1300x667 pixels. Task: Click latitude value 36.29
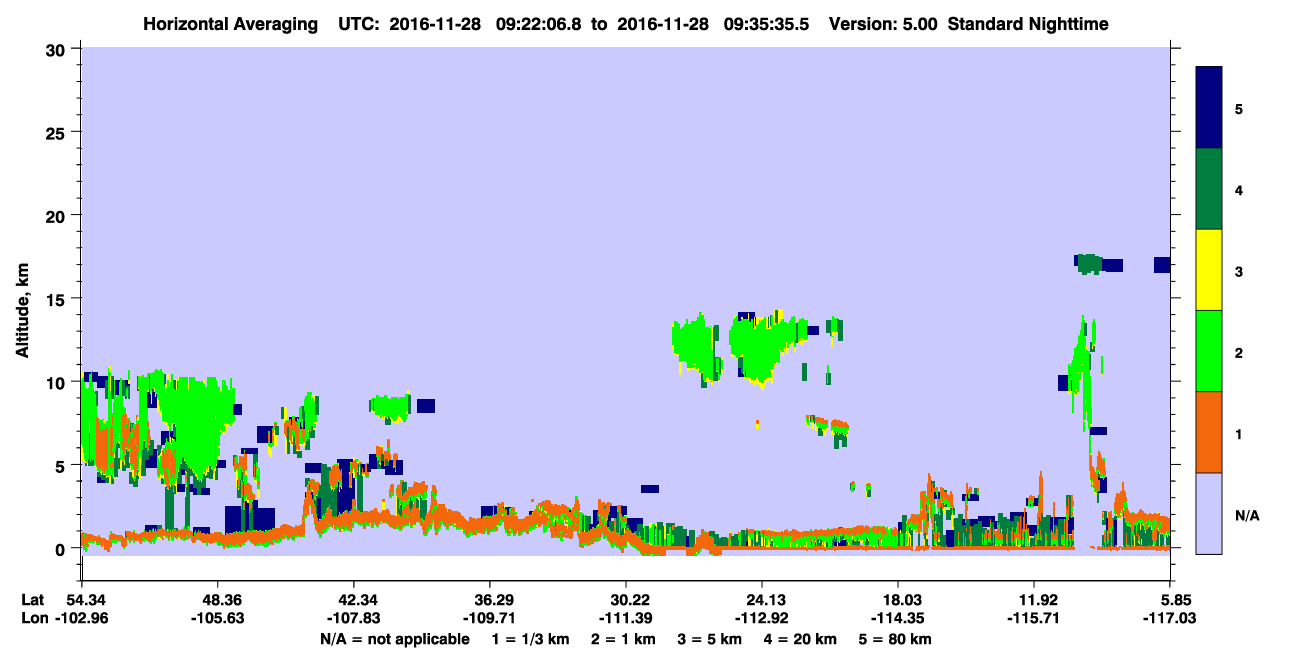point(490,600)
